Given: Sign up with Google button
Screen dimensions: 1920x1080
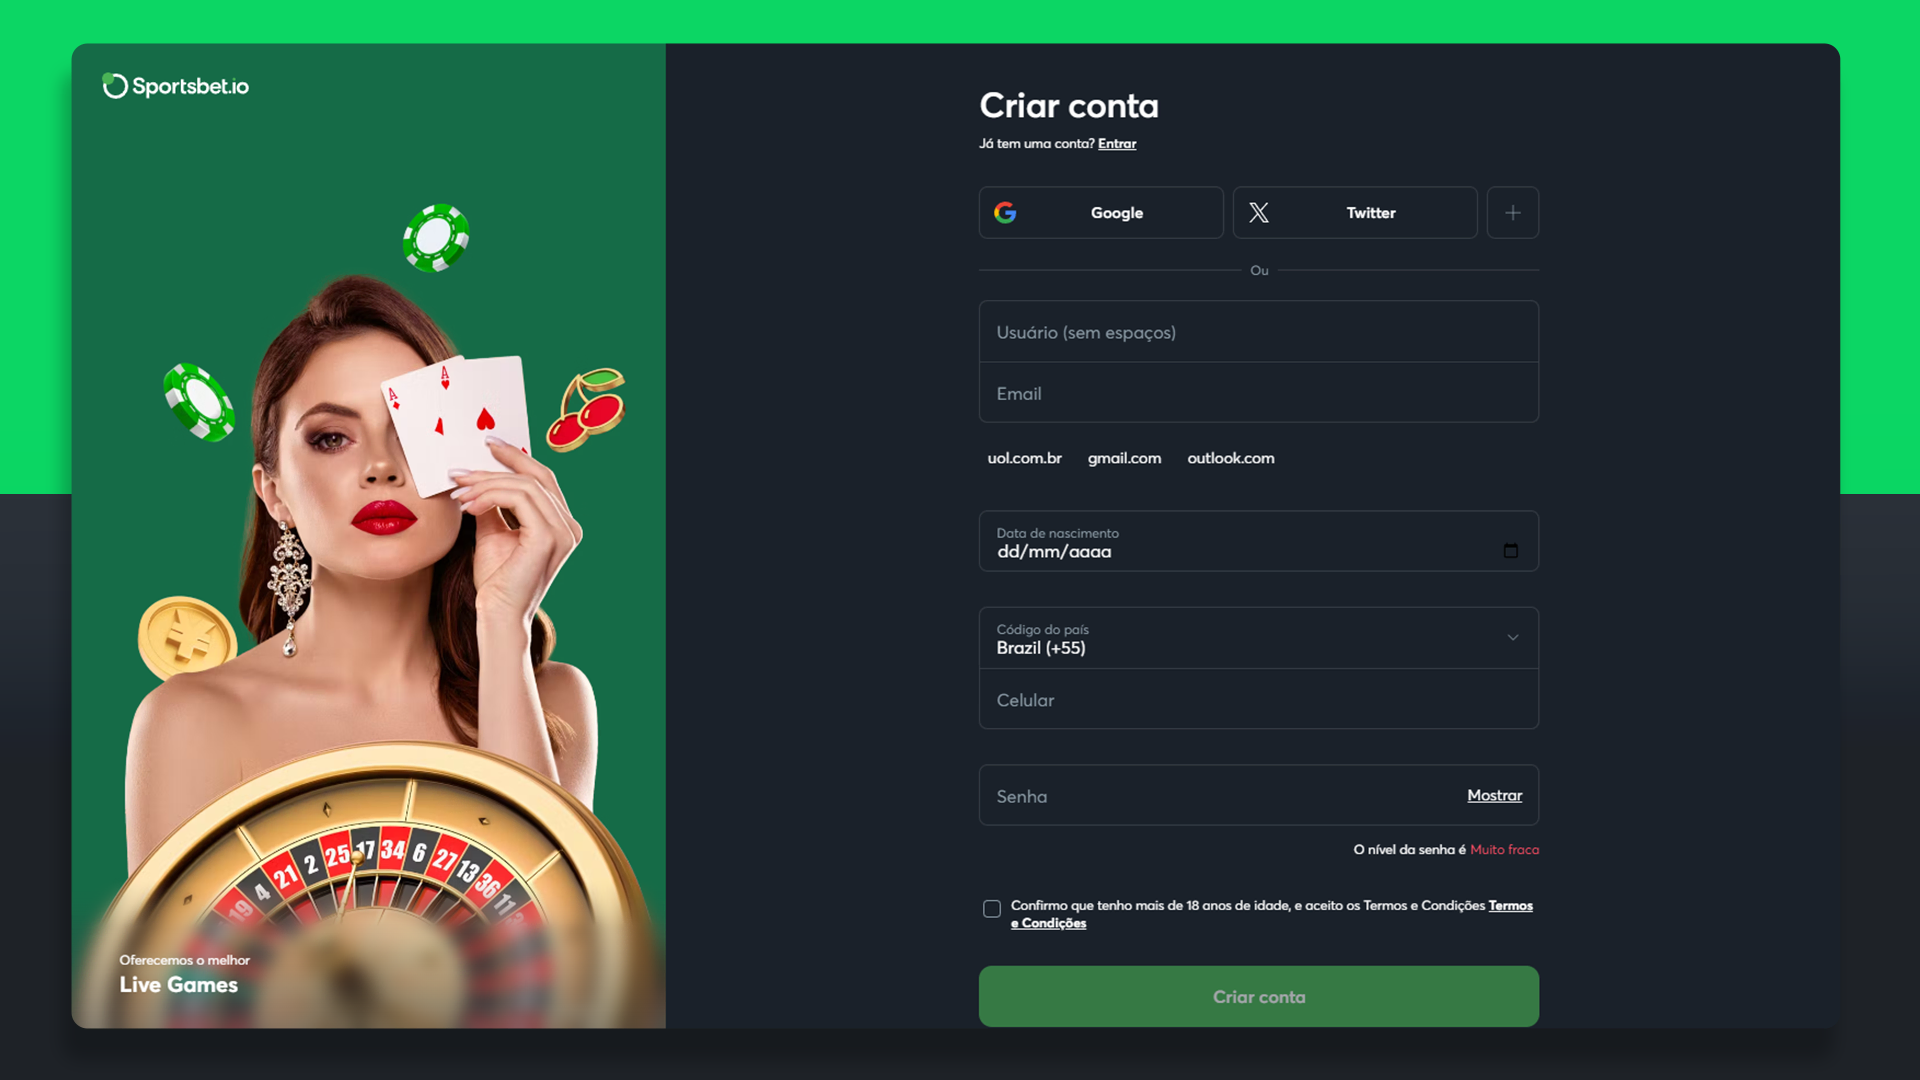Looking at the screenshot, I should (1101, 212).
